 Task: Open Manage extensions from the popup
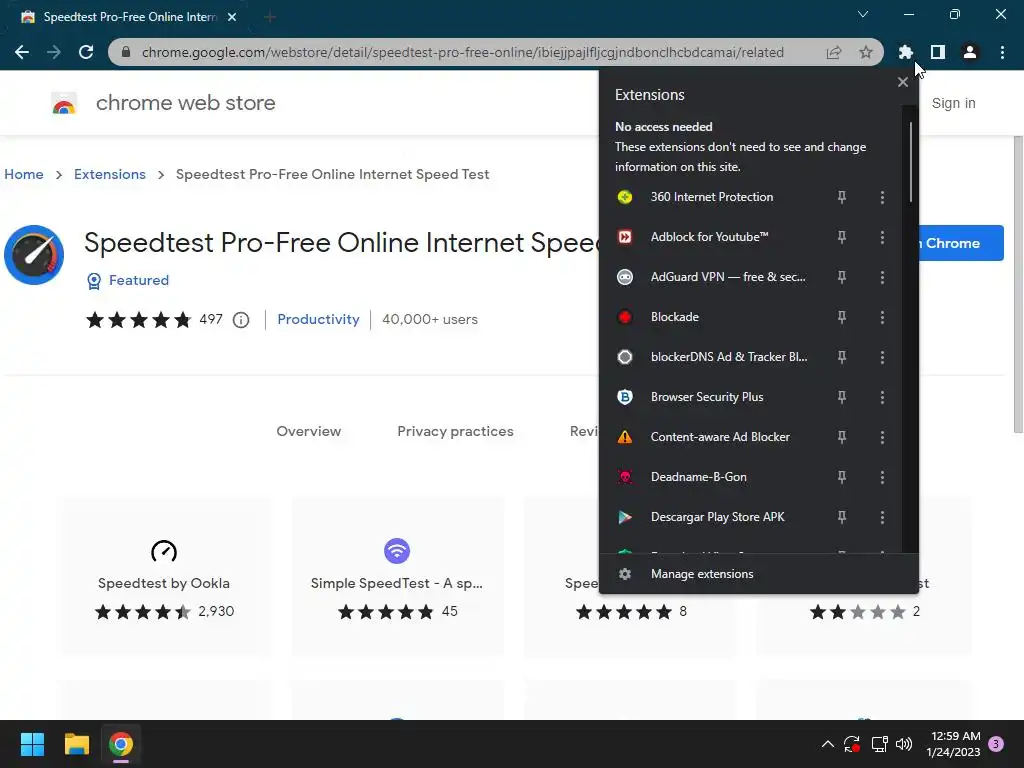758,574
